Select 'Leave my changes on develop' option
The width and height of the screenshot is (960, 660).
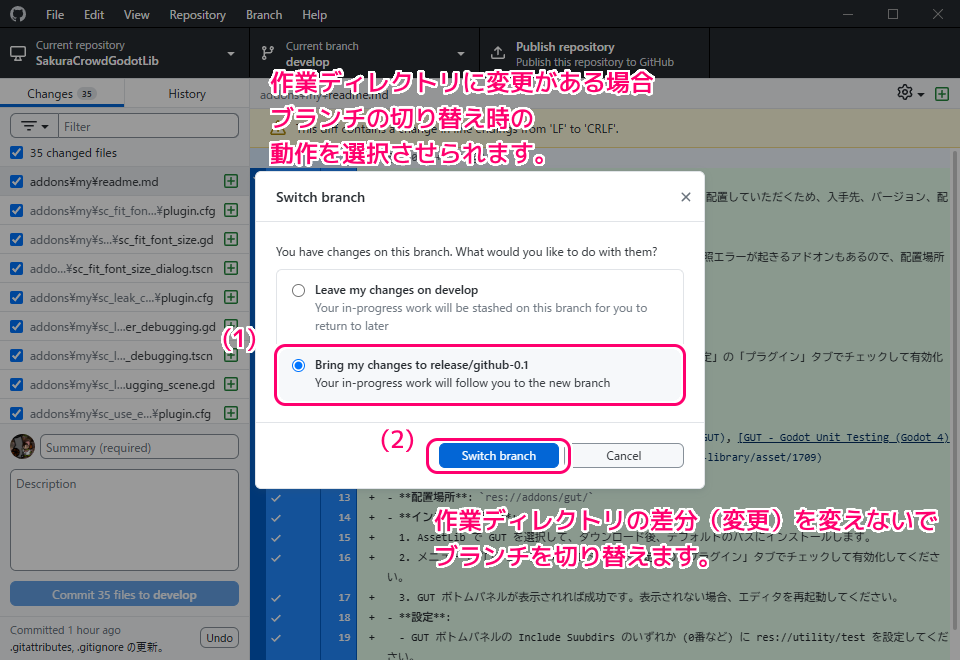(x=298, y=290)
